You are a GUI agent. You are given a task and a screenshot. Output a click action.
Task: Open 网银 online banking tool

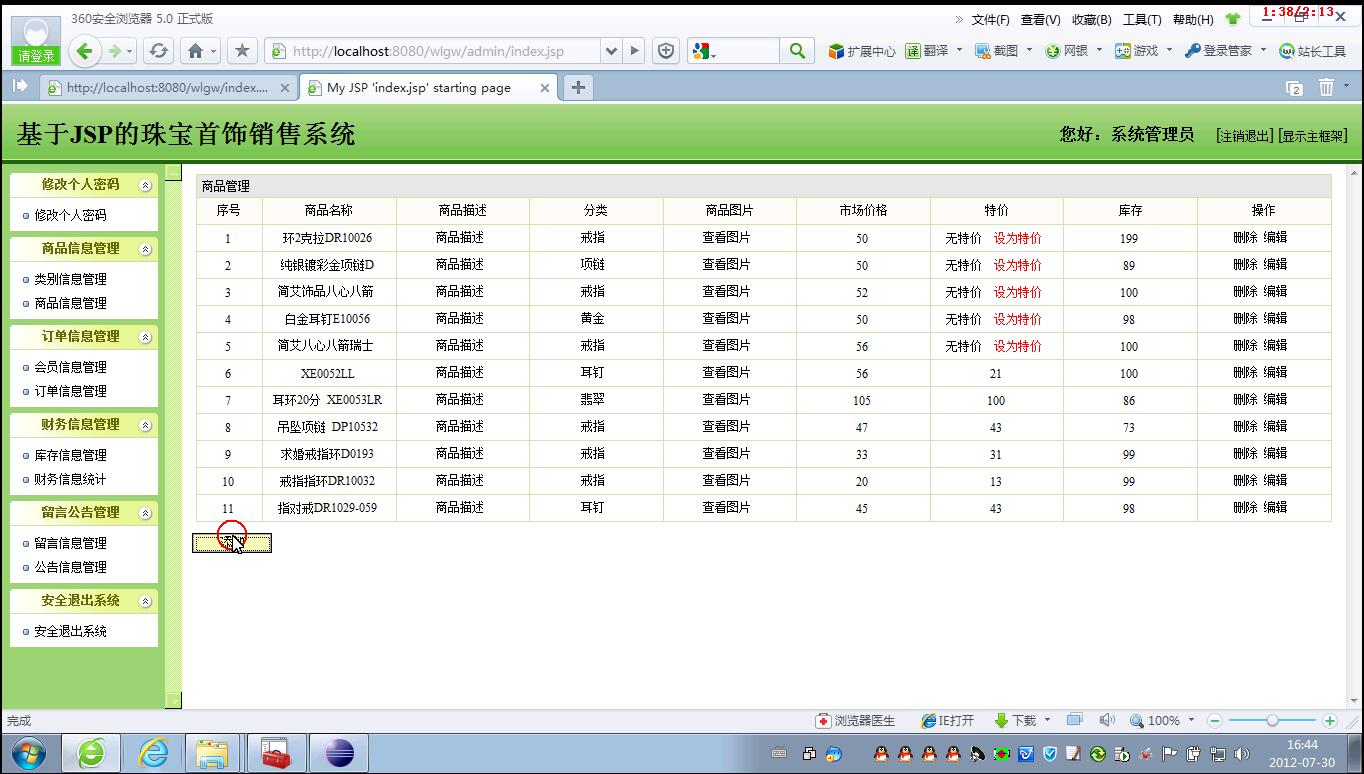1067,51
